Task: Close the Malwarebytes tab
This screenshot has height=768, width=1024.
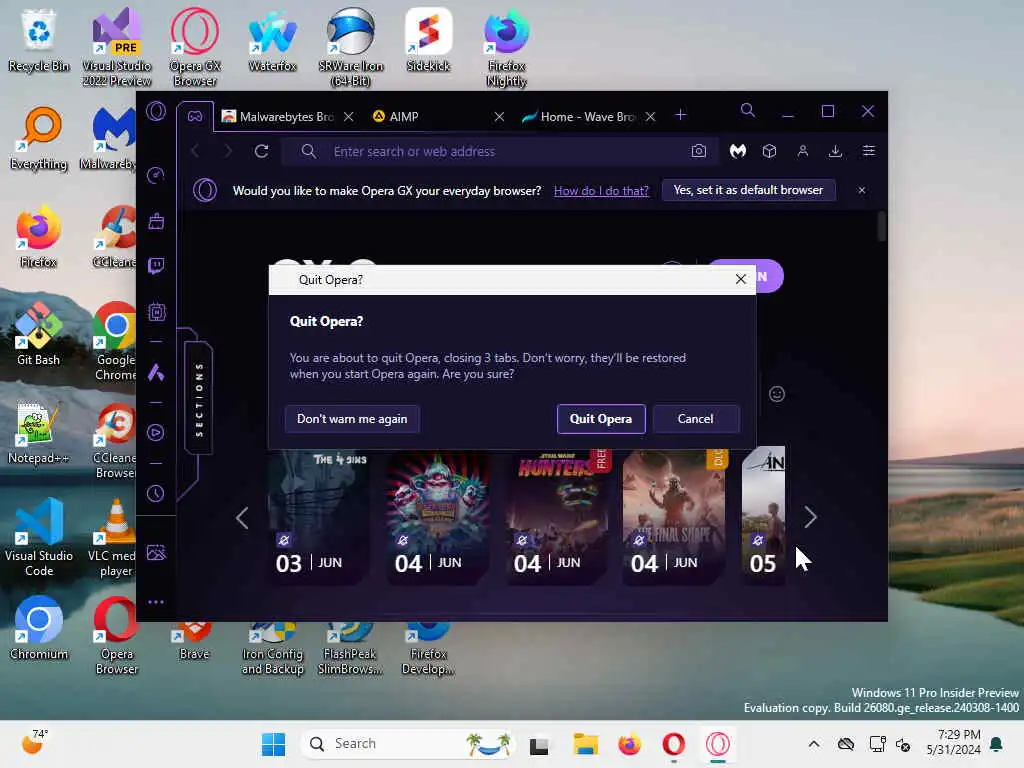Action: 349,116
